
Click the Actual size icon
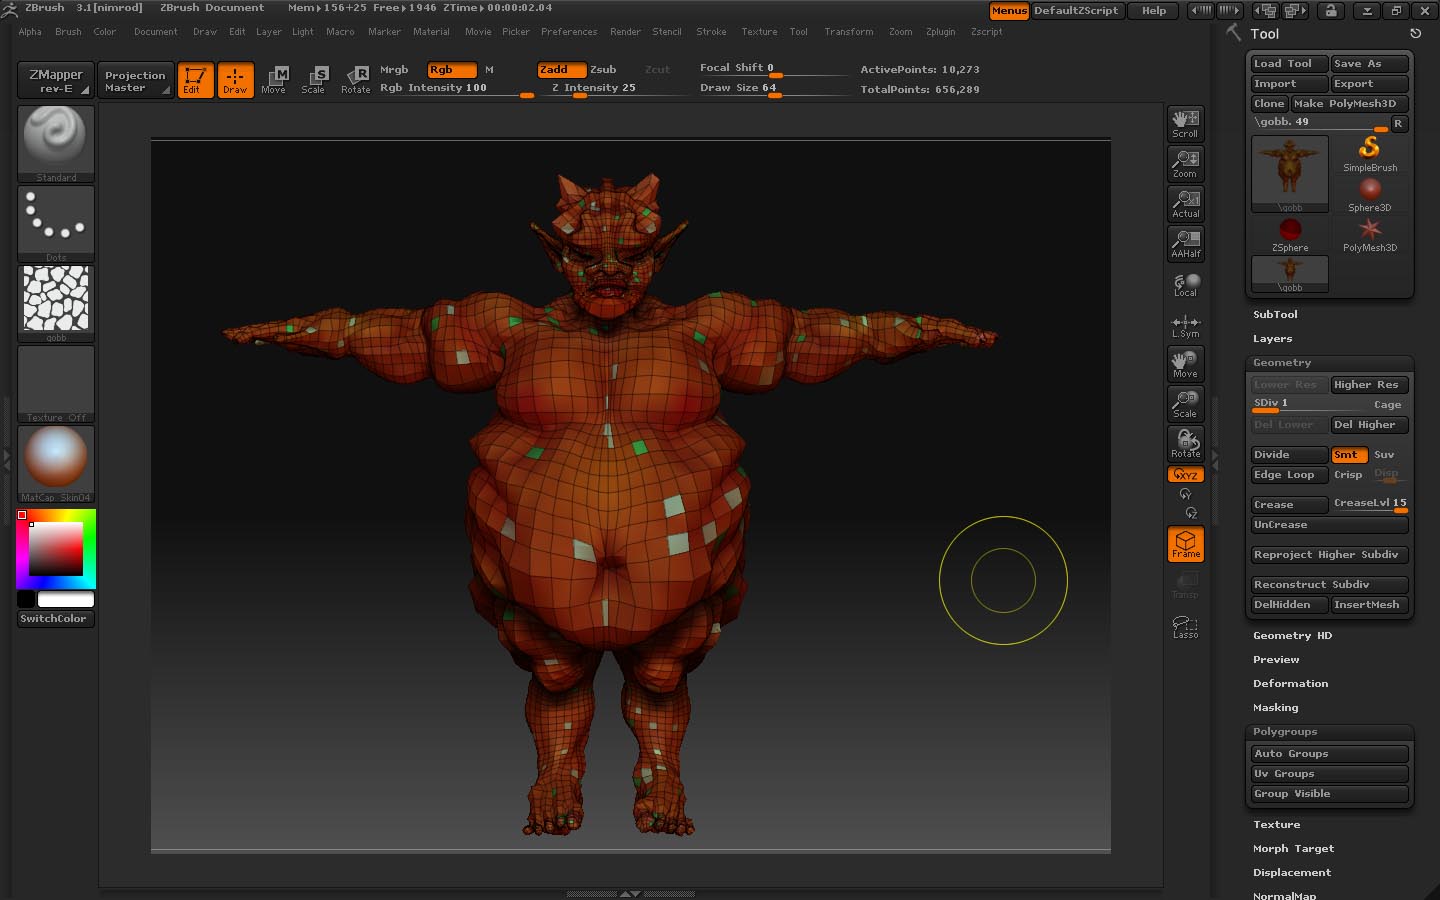click(1185, 203)
